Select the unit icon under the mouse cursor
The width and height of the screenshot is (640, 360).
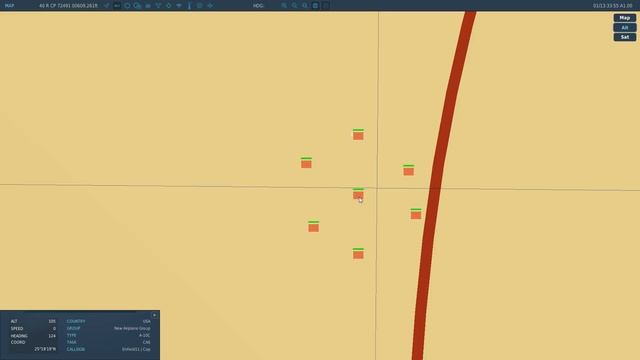point(358,194)
